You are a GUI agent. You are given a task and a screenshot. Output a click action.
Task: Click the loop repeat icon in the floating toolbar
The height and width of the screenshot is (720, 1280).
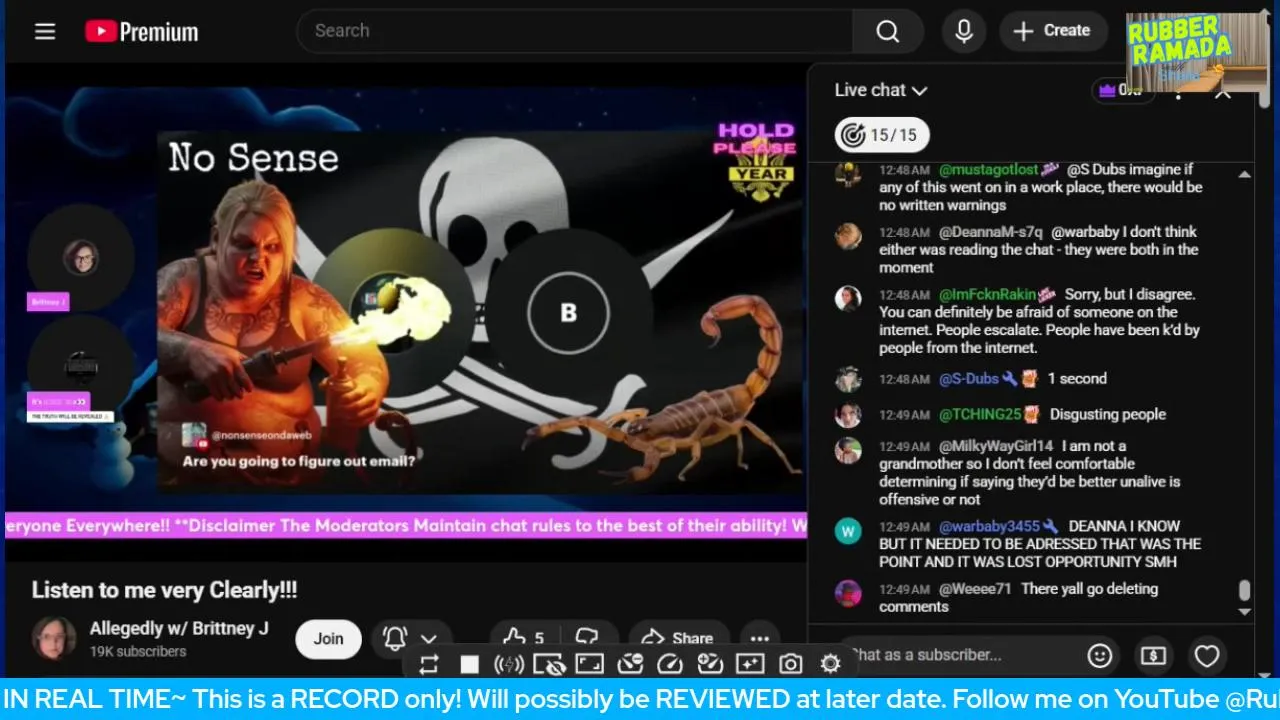click(429, 664)
